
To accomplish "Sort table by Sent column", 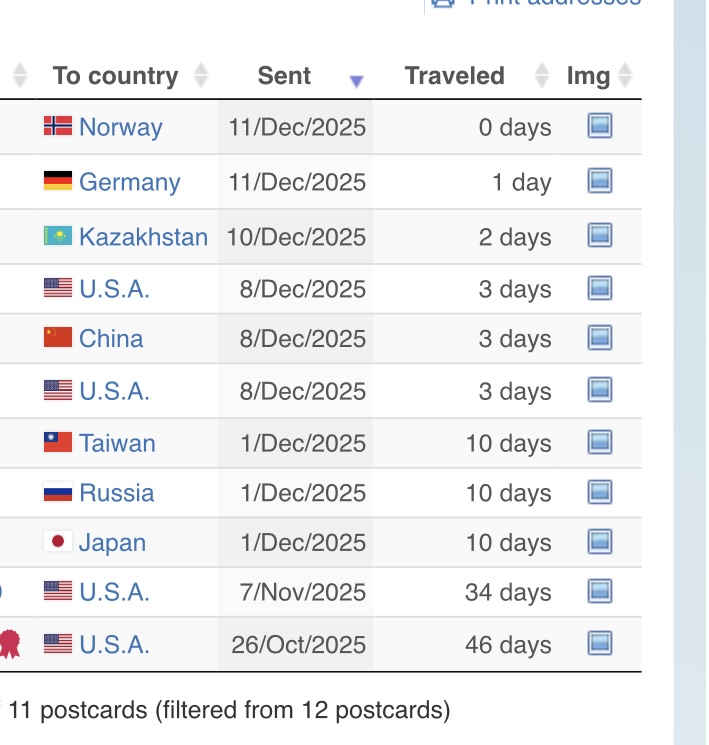I will click(285, 76).
